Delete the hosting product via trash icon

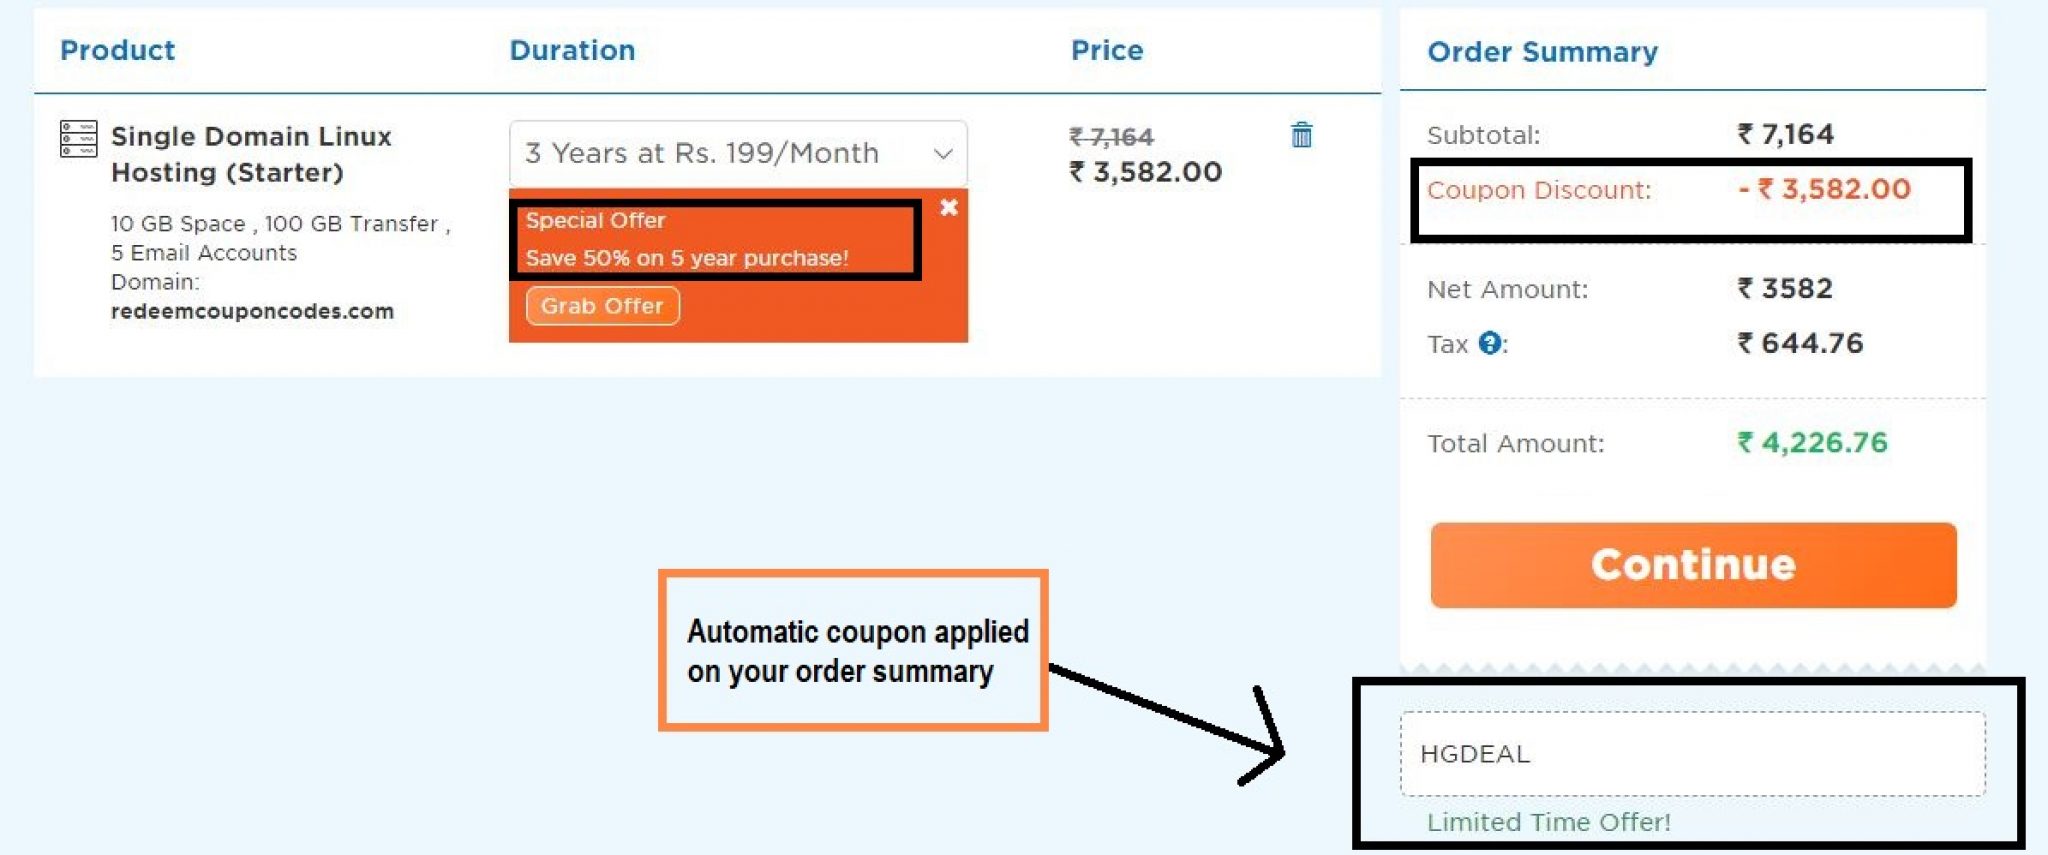[1301, 137]
